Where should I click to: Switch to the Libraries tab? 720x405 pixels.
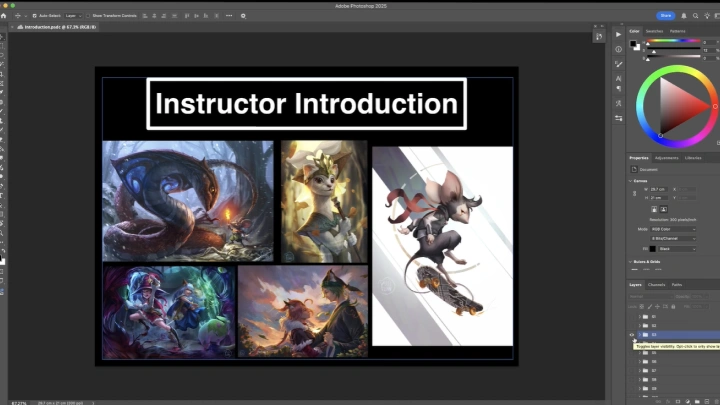tap(693, 158)
